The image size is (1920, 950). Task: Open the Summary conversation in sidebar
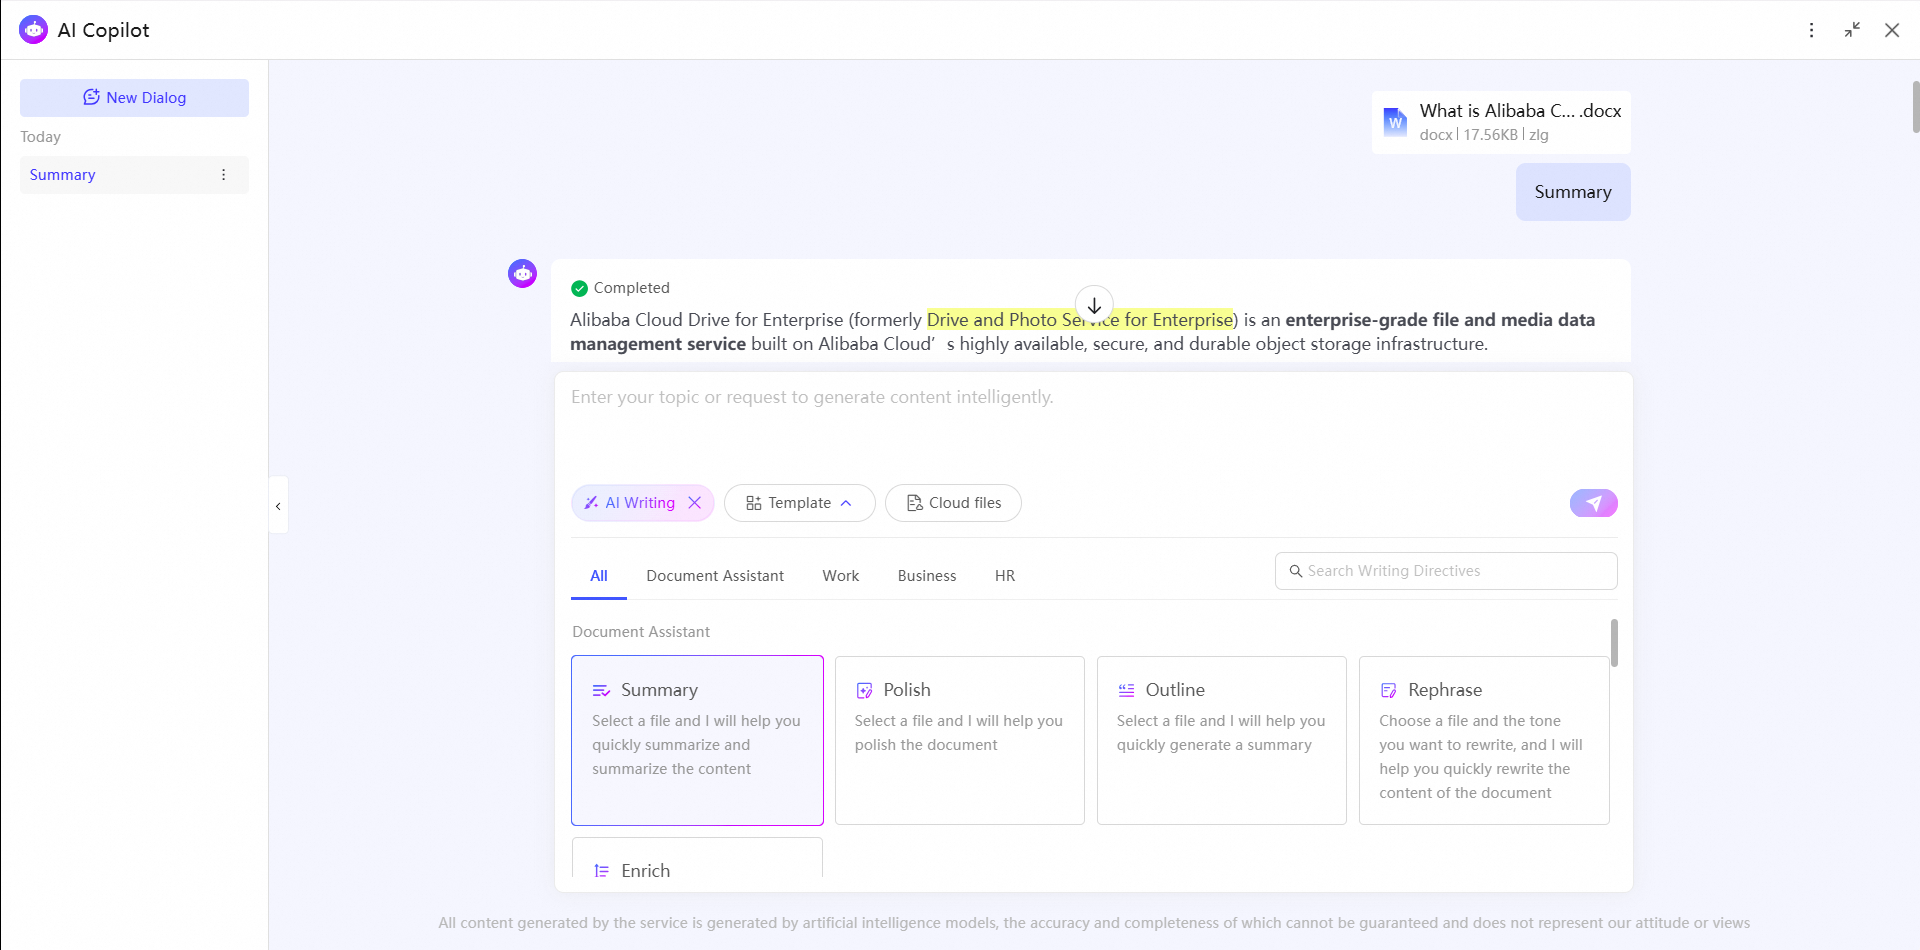[x=134, y=175]
